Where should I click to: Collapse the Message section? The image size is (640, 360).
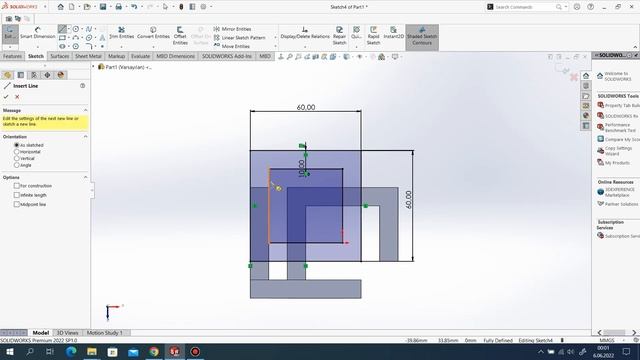tap(85, 110)
